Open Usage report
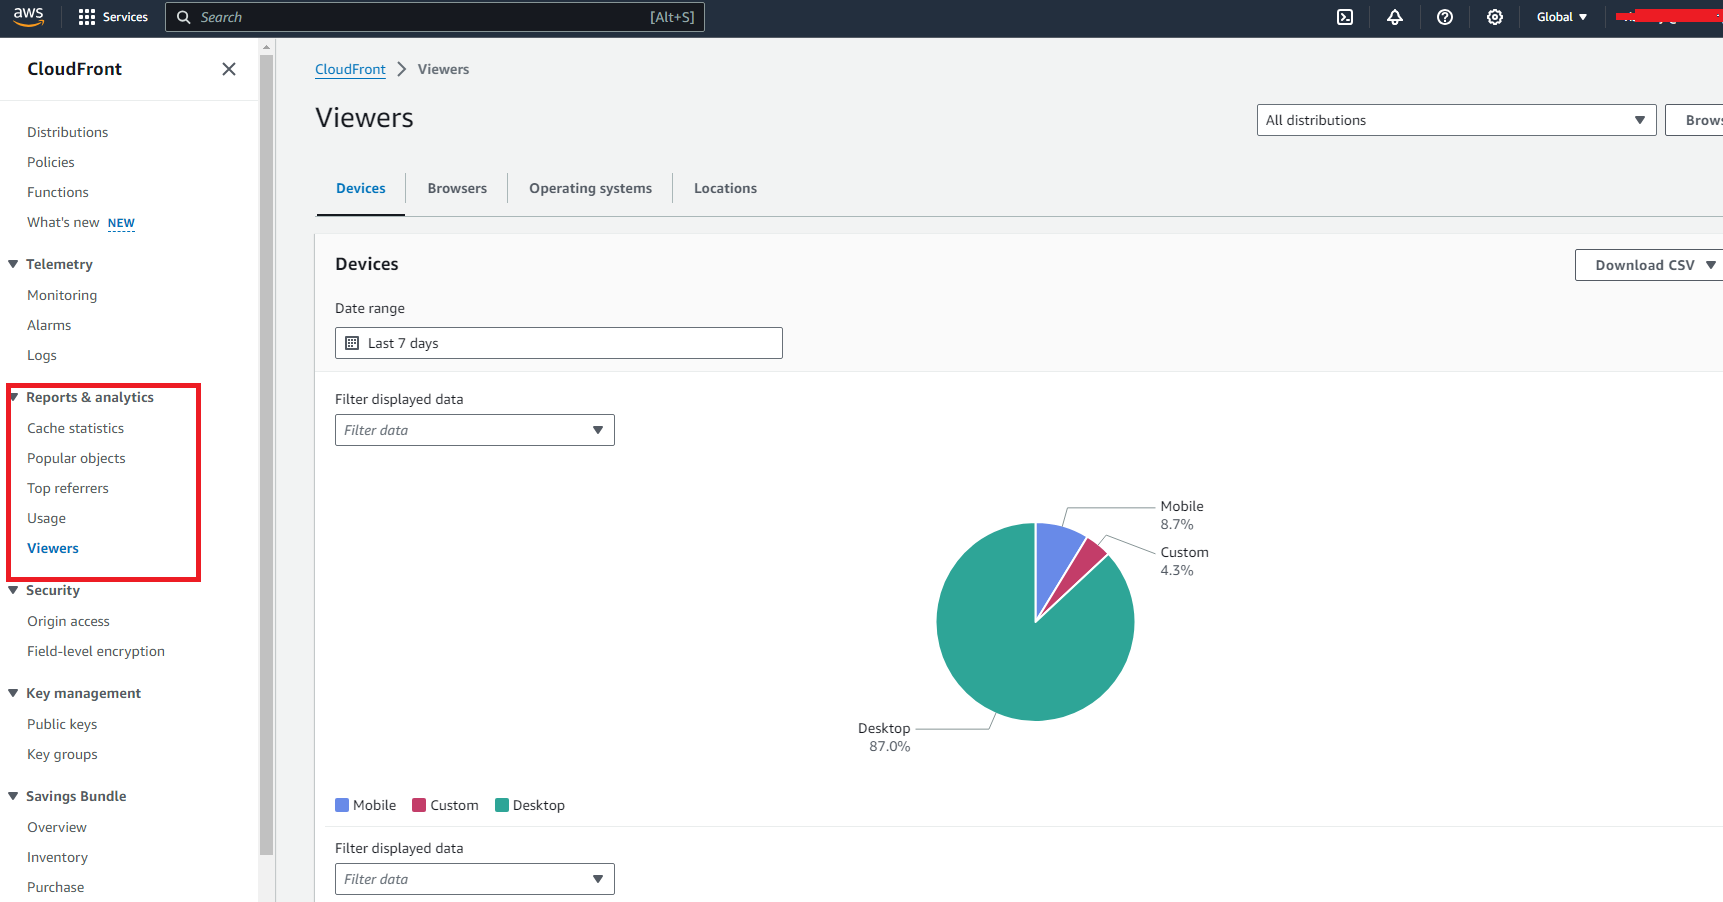 click(46, 518)
